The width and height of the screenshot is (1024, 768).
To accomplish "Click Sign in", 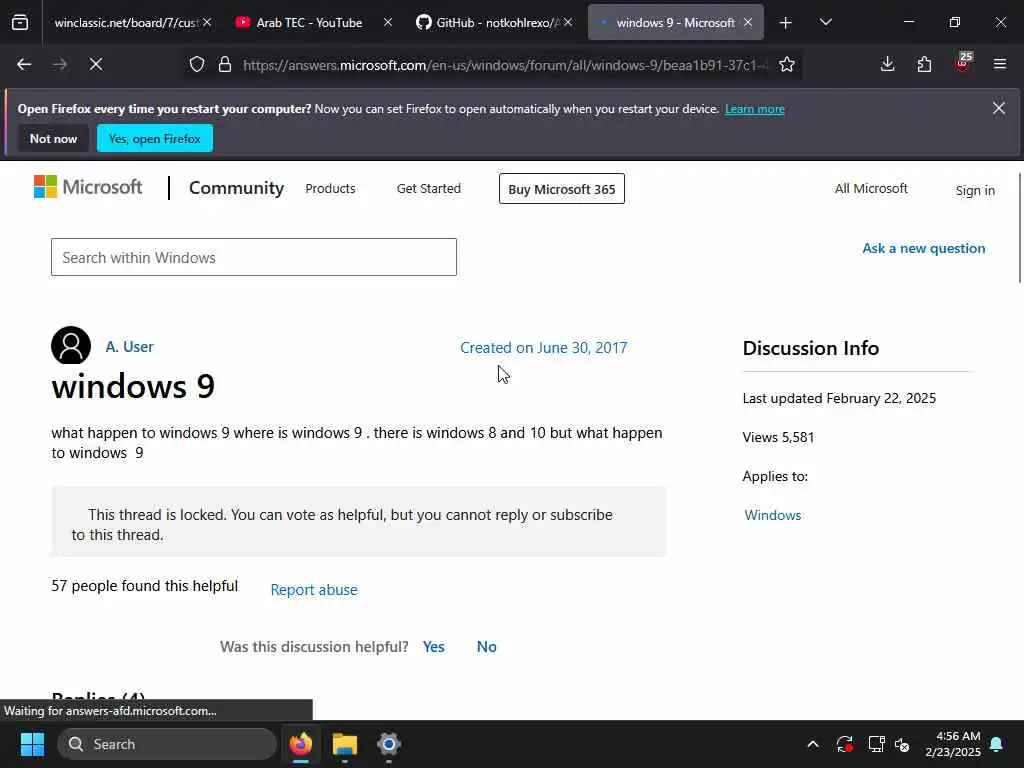I will pos(975,190).
